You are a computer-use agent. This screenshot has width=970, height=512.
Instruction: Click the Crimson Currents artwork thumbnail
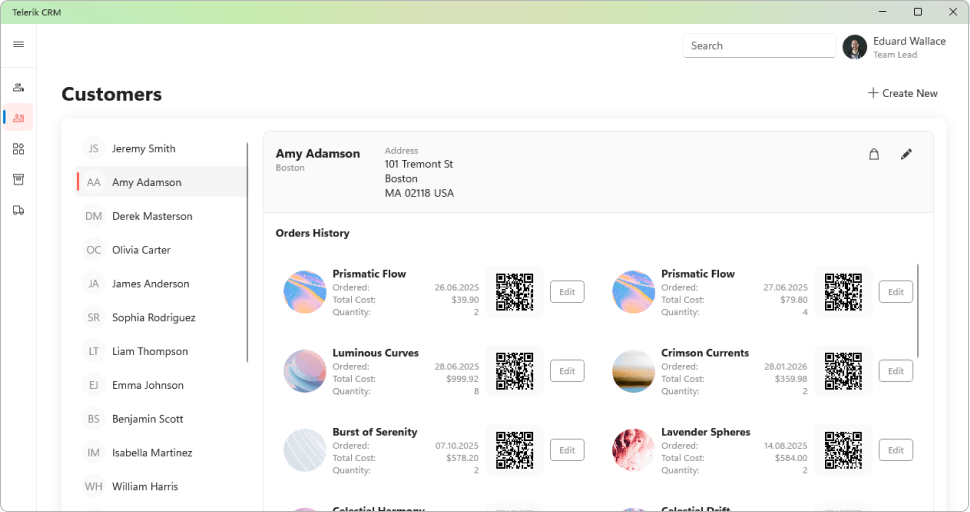click(x=633, y=371)
